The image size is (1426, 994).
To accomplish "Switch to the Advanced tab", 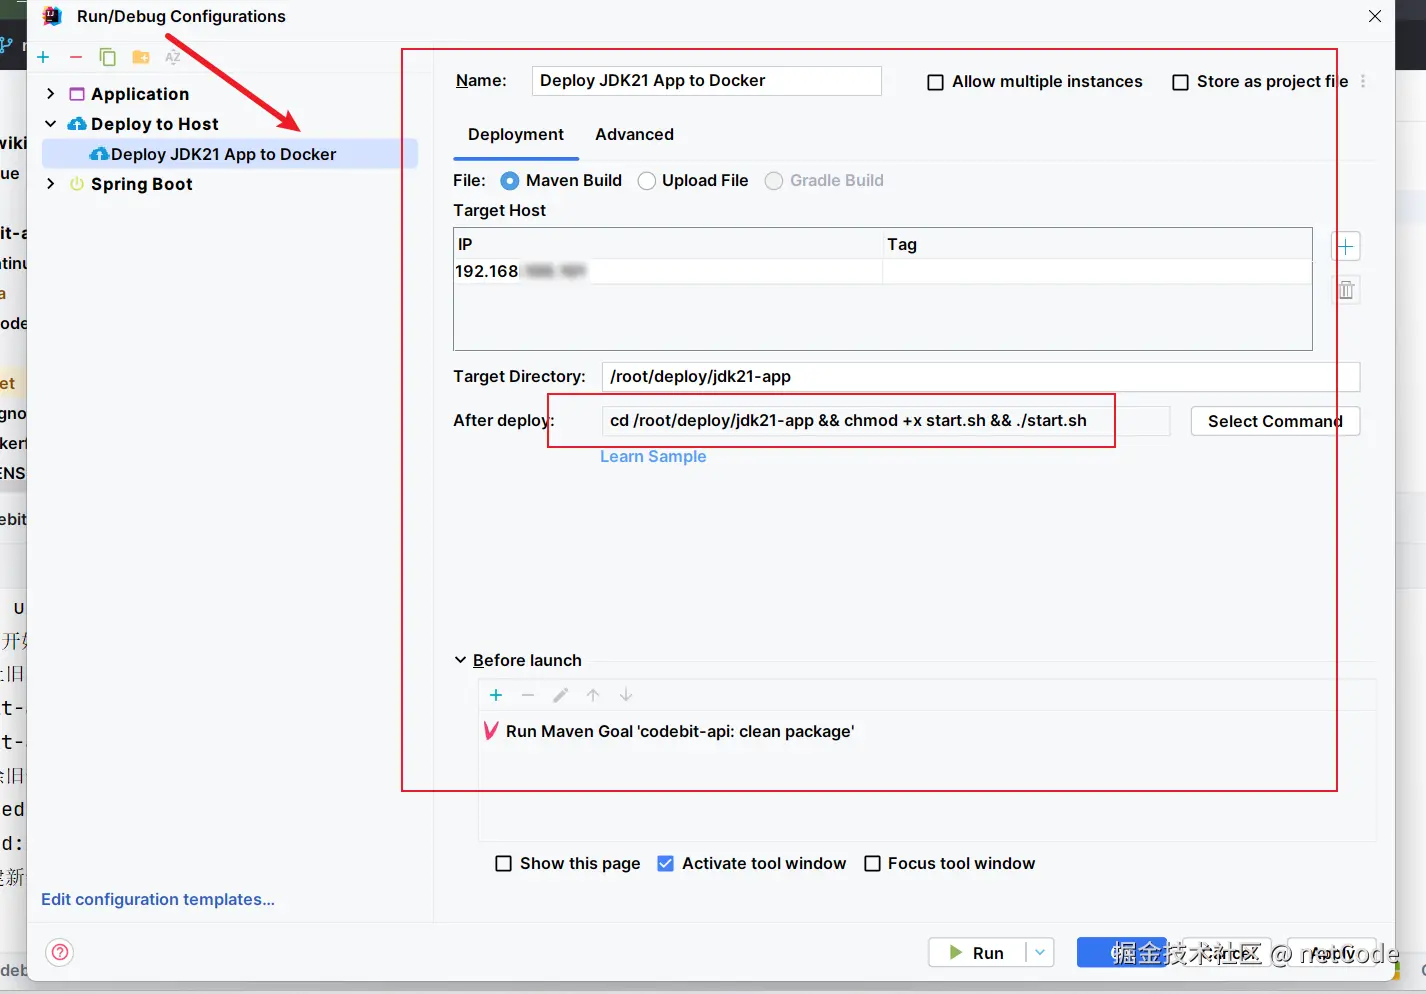I will coord(634,135).
